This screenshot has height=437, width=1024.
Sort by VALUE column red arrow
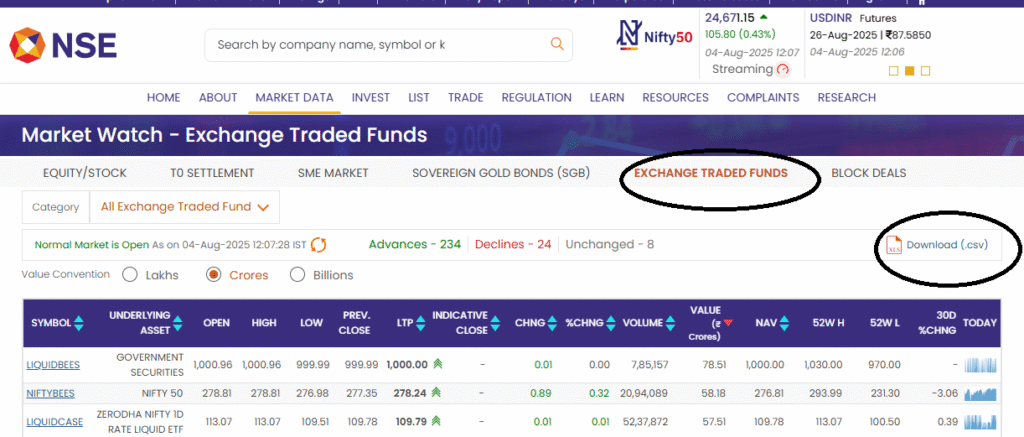click(x=728, y=323)
